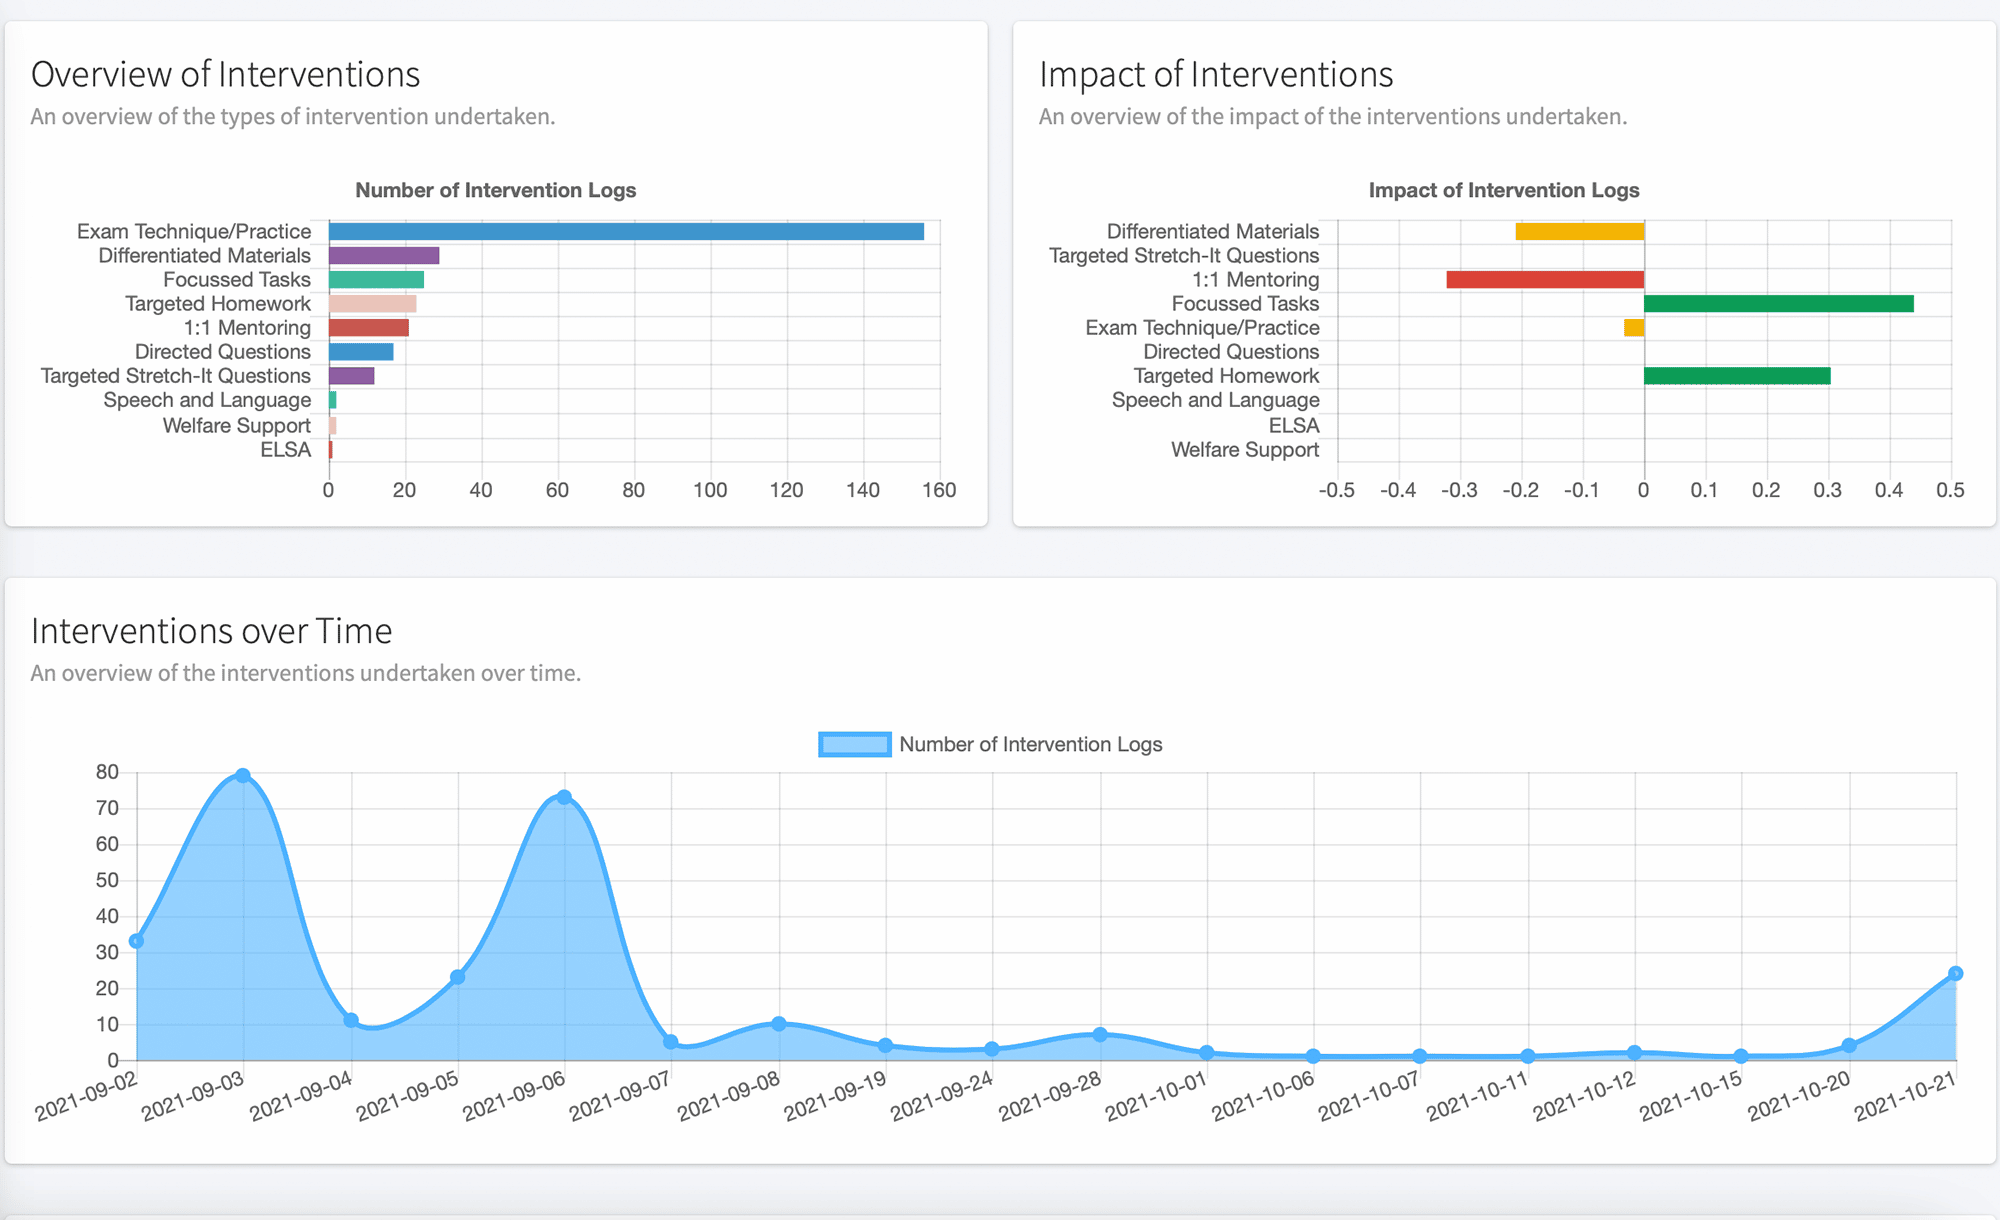Click the Targeted Stretch-It Questions bar in Overview chart
2000x1220 pixels.
coord(352,376)
